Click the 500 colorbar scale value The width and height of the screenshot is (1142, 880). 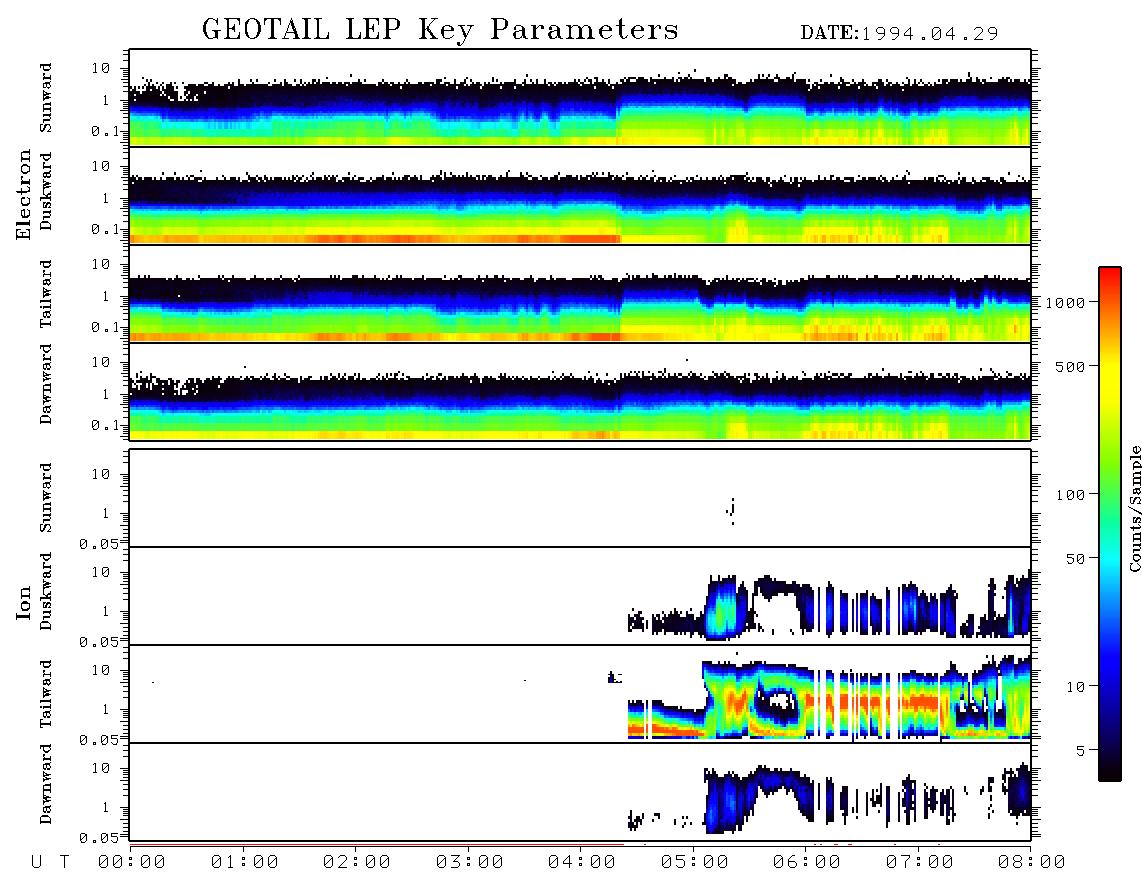pyautogui.click(x=1071, y=366)
